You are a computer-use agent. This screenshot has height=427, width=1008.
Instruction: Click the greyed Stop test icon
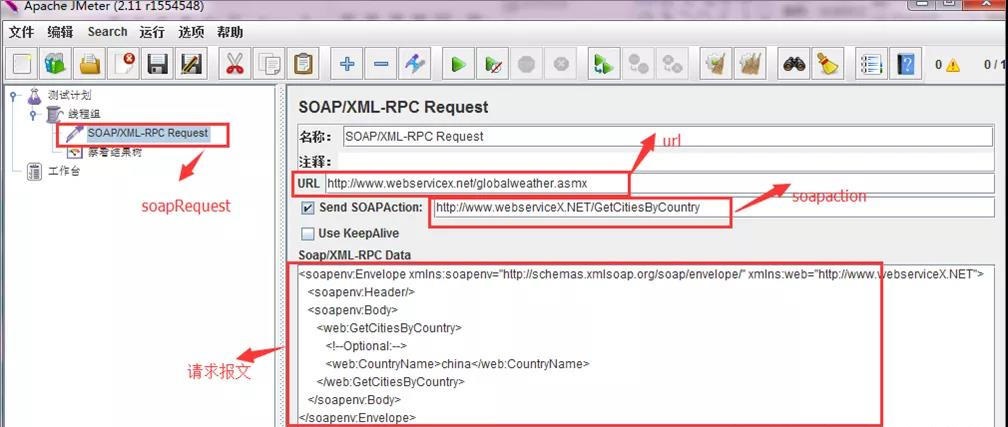(526, 64)
